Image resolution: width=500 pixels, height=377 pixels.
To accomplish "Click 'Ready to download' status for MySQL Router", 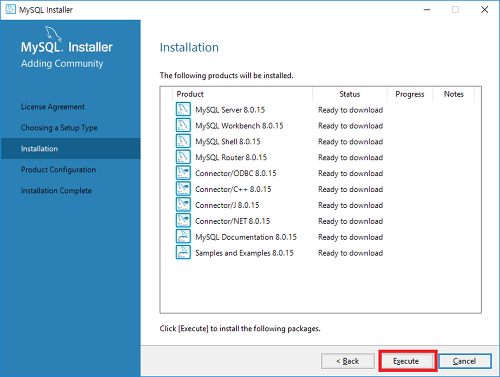I will [350, 158].
